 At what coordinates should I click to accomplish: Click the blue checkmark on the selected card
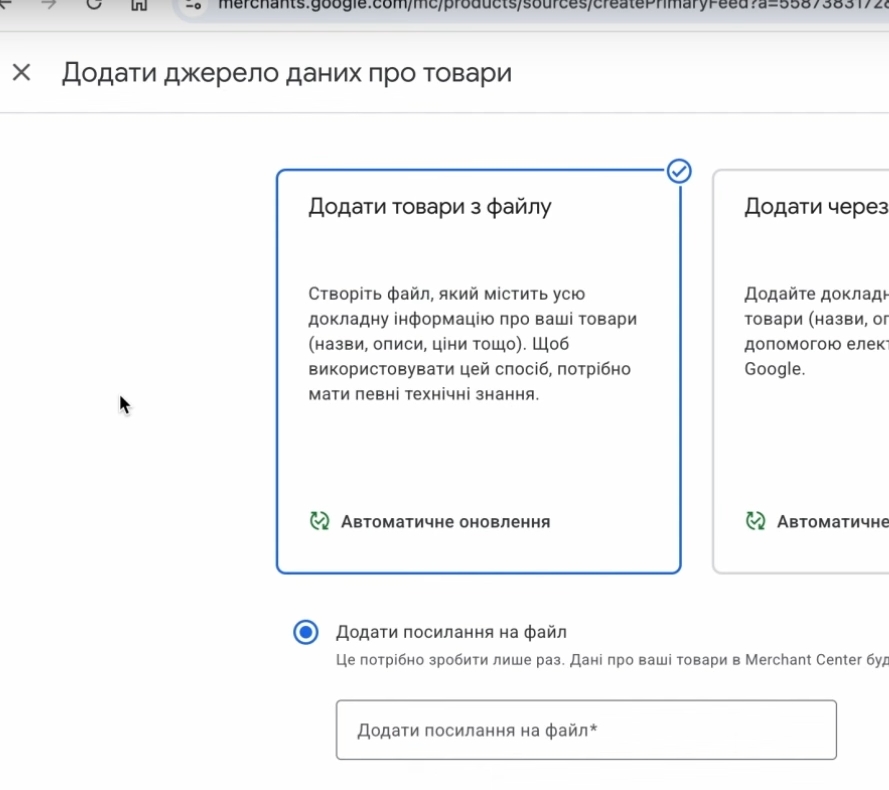[679, 171]
